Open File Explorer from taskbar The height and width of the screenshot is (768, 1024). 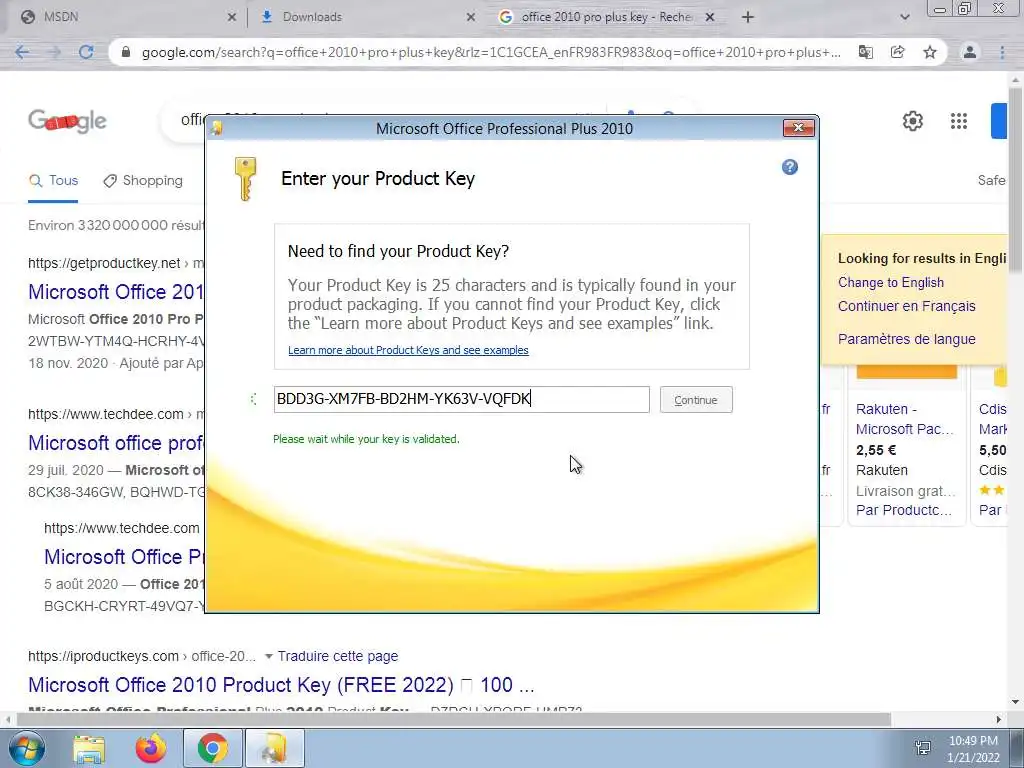(x=89, y=748)
